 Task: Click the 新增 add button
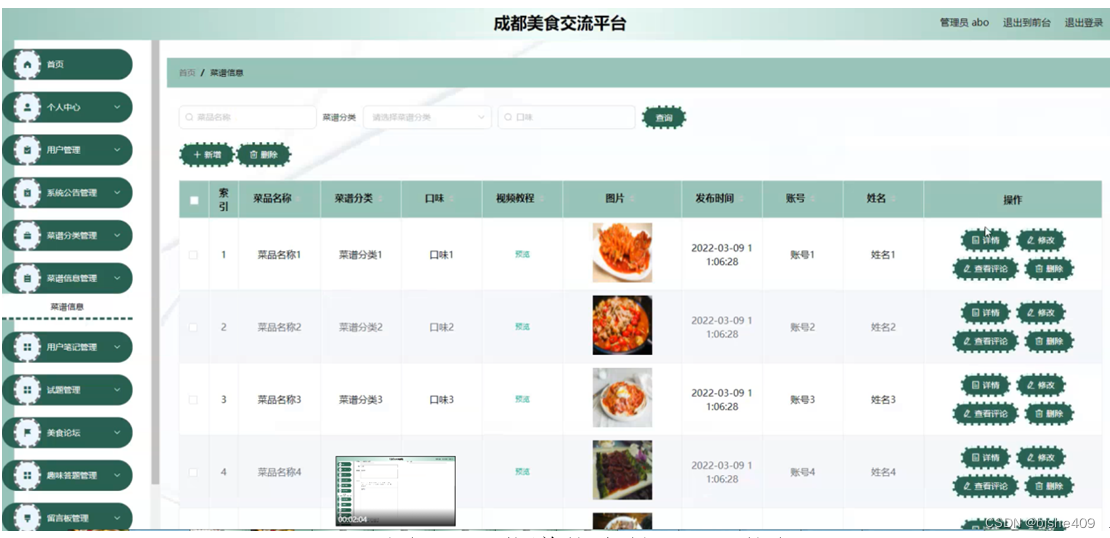click(x=207, y=154)
